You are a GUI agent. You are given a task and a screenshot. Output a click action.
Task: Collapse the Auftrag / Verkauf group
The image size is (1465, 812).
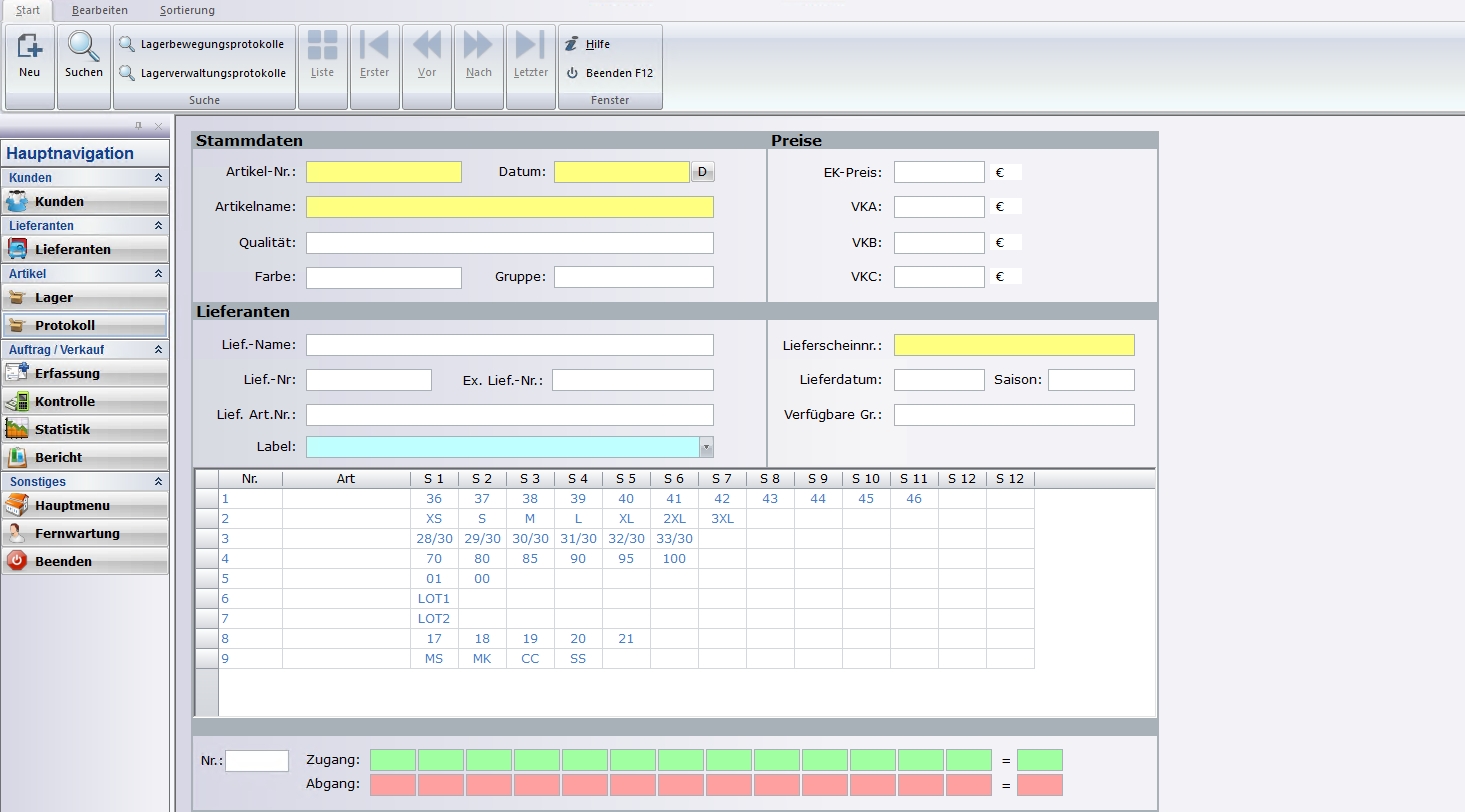tap(85, 349)
